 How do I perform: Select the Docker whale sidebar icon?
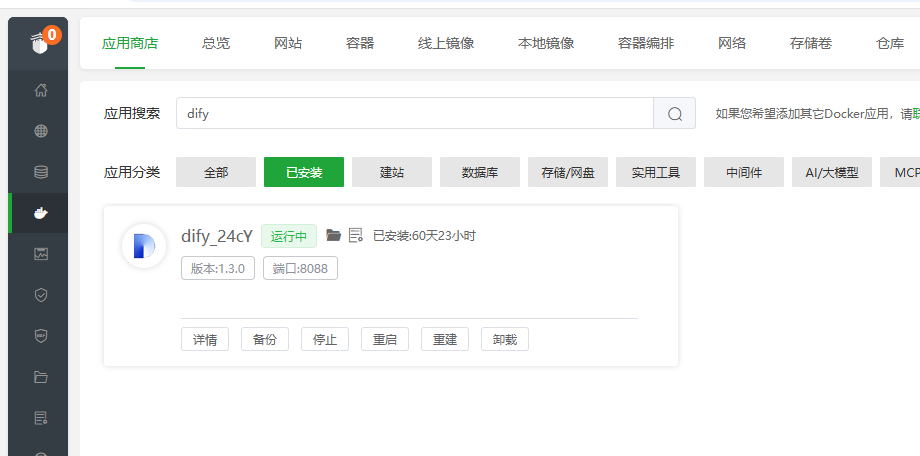(41, 213)
